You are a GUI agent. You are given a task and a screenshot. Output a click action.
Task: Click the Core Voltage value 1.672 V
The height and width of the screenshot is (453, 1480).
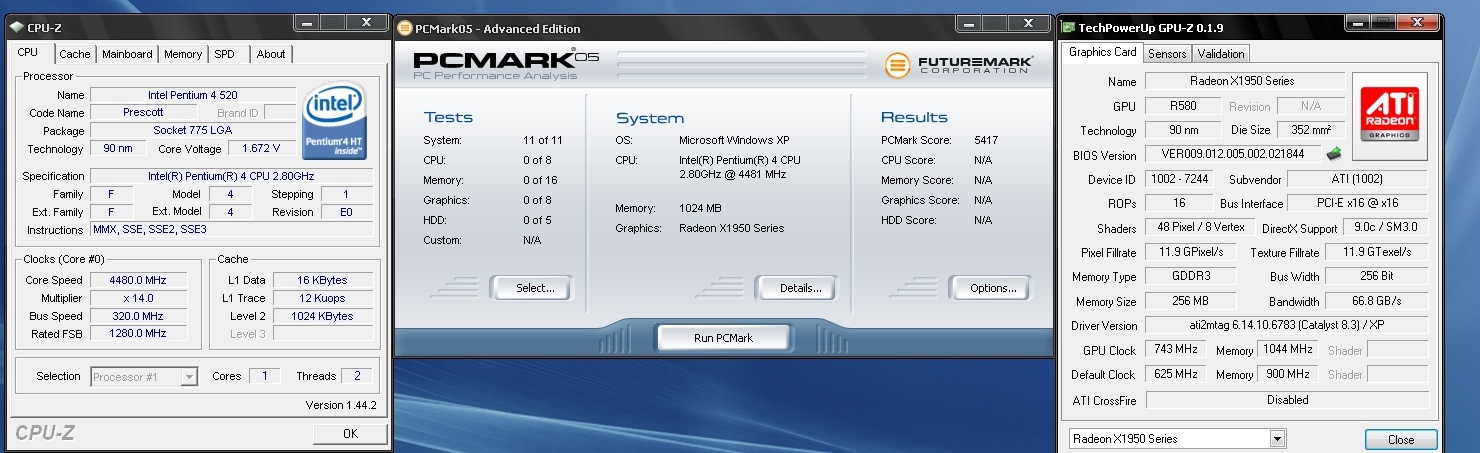(x=261, y=149)
